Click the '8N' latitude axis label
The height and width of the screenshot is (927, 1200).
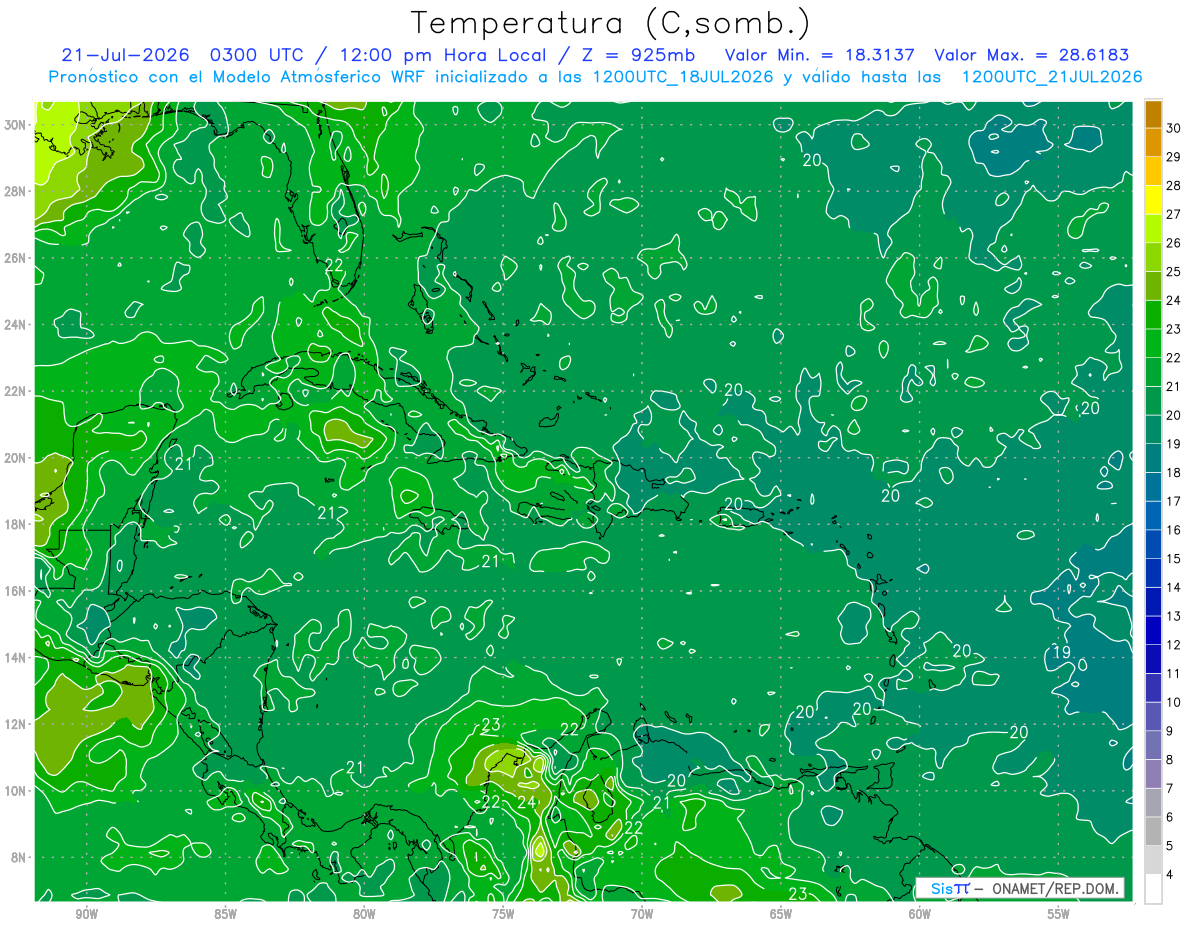(x=19, y=857)
